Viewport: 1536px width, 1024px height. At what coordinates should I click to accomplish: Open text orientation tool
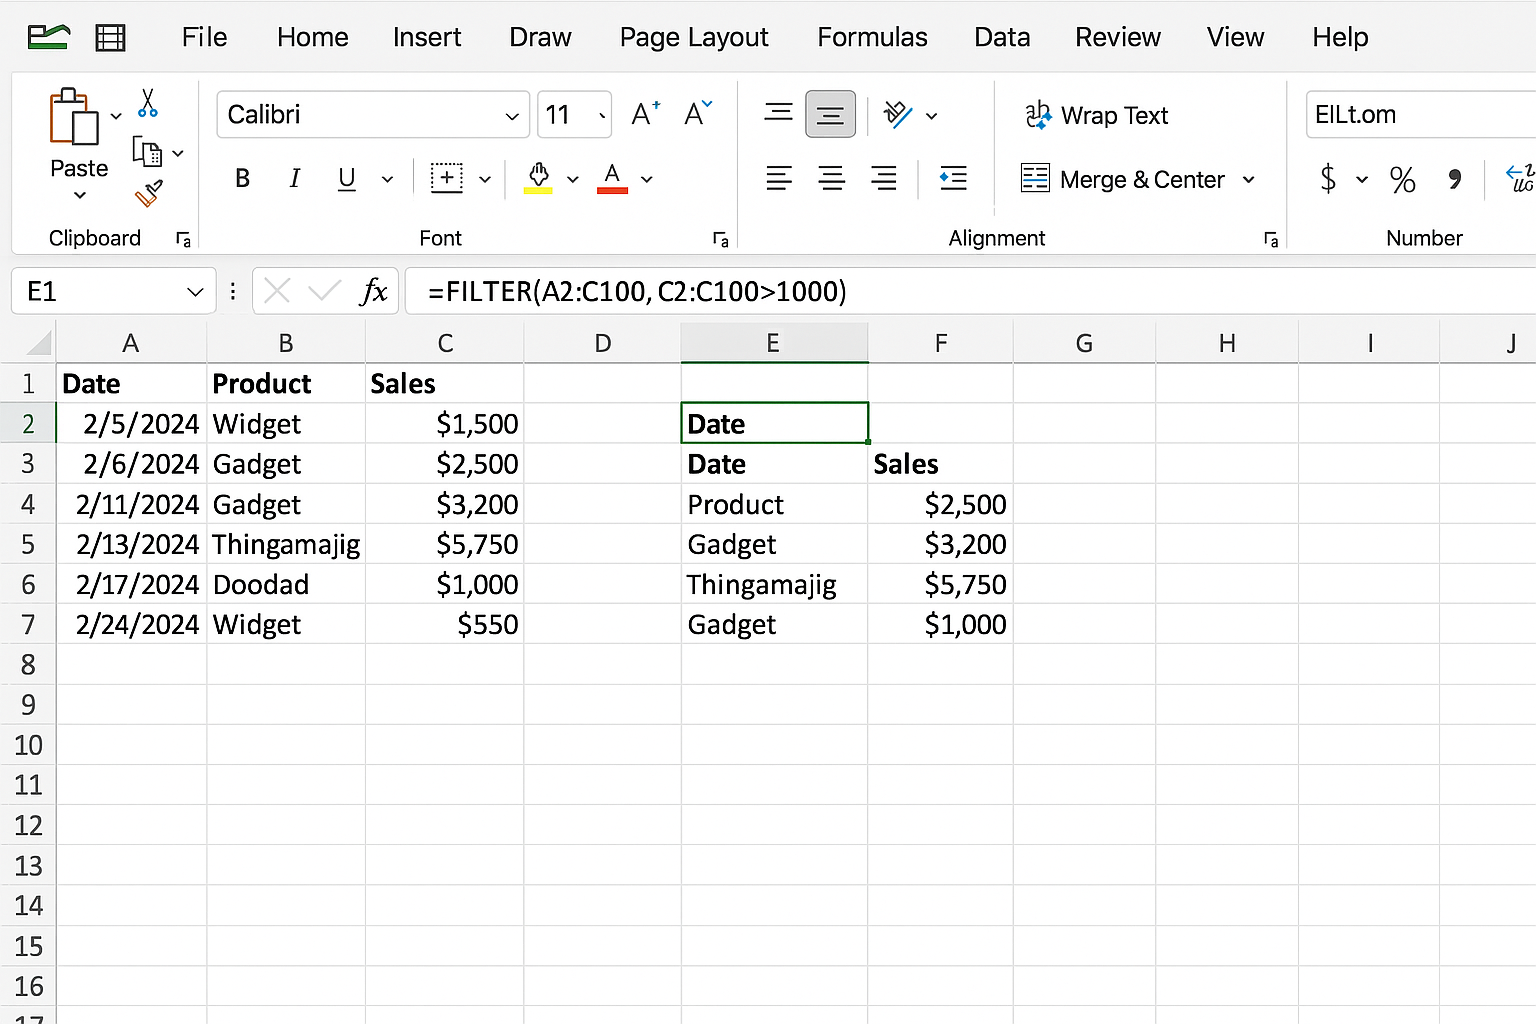898,115
